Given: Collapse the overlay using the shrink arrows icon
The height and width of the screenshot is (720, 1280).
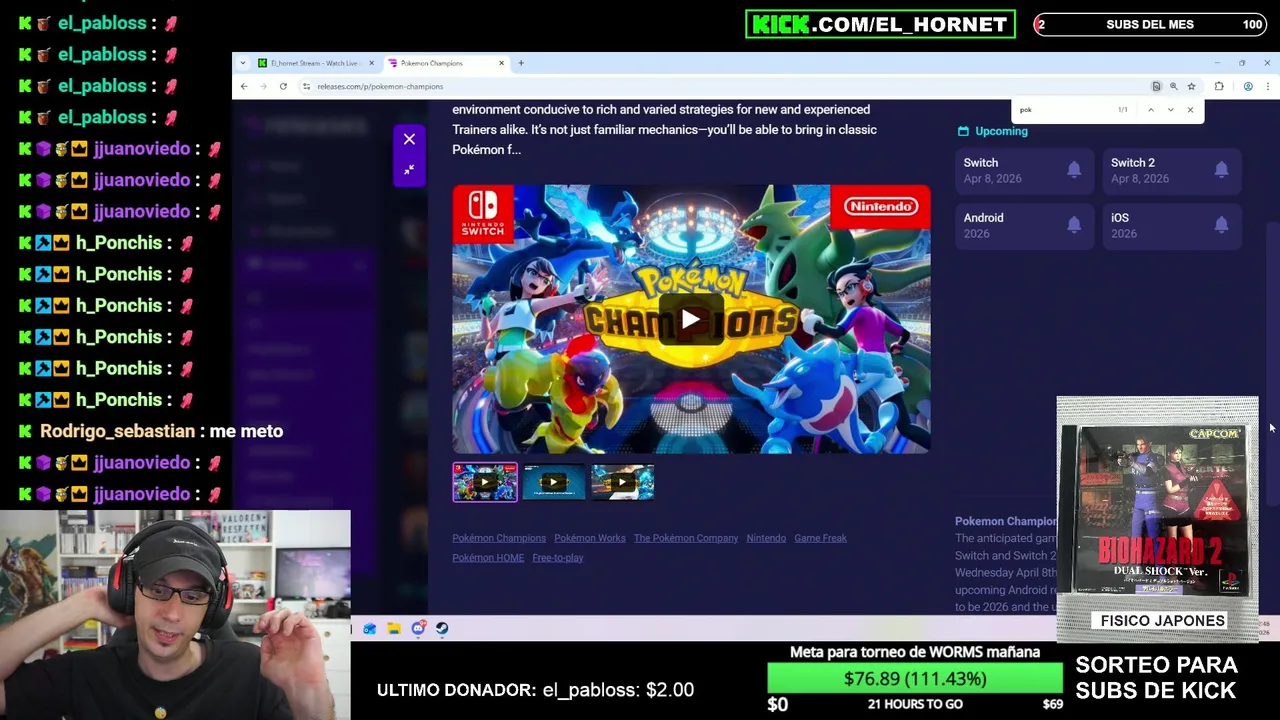Looking at the screenshot, I should (409, 170).
